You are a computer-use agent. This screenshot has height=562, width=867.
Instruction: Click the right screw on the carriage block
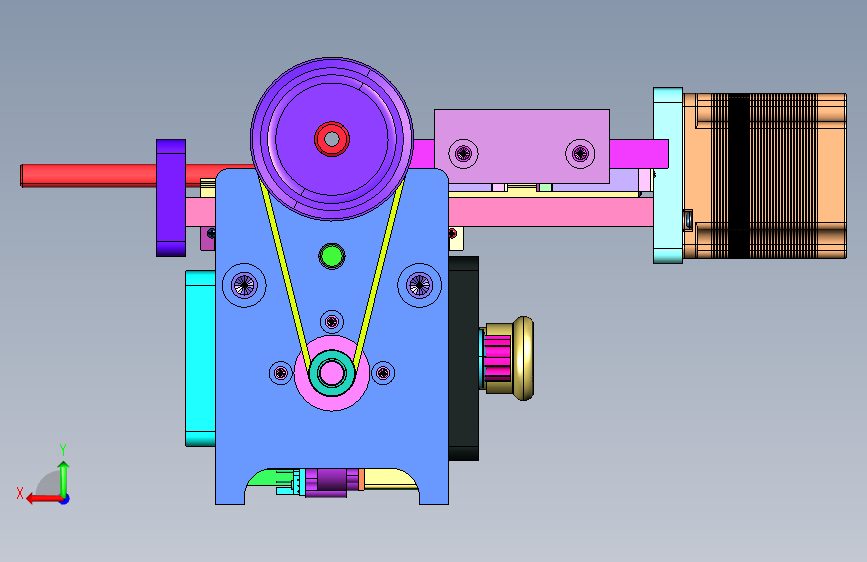pos(580,153)
